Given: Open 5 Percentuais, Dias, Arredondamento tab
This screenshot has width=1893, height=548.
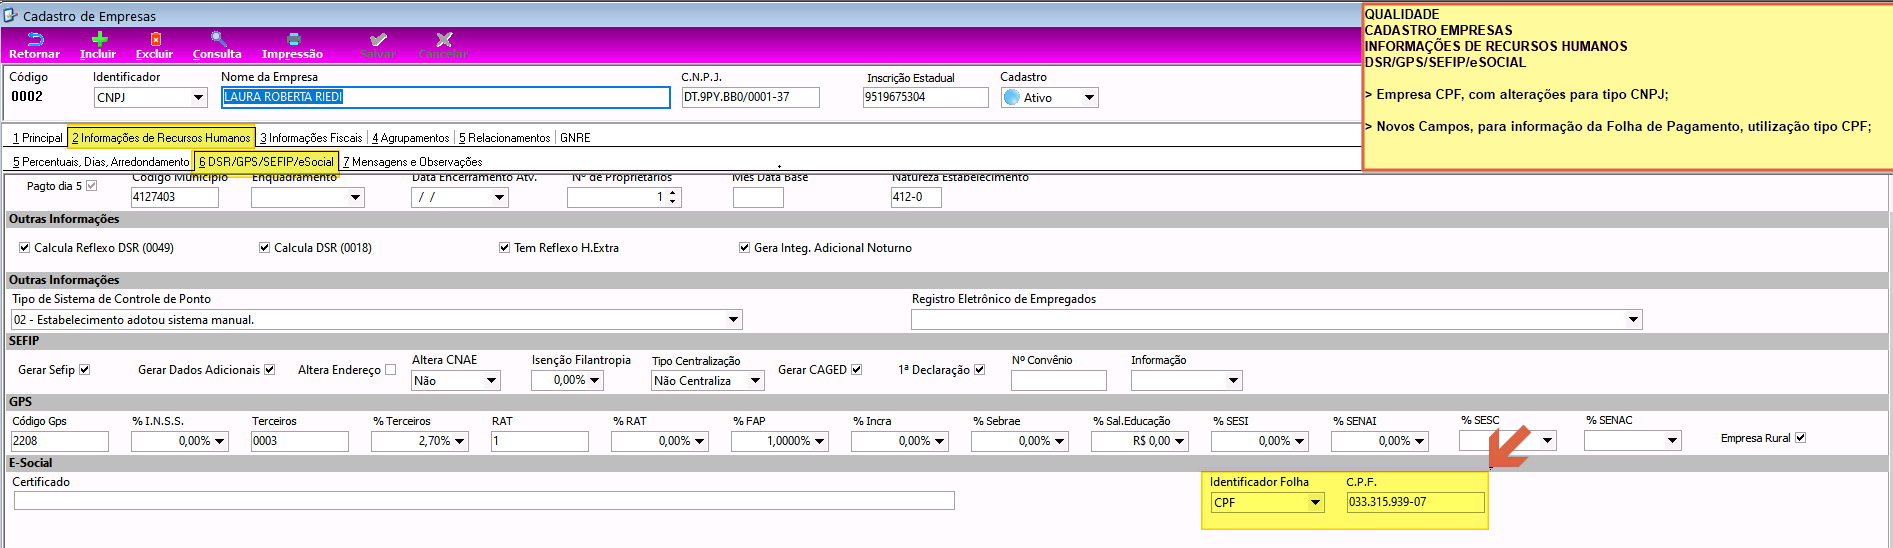Looking at the screenshot, I should pos(101,162).
